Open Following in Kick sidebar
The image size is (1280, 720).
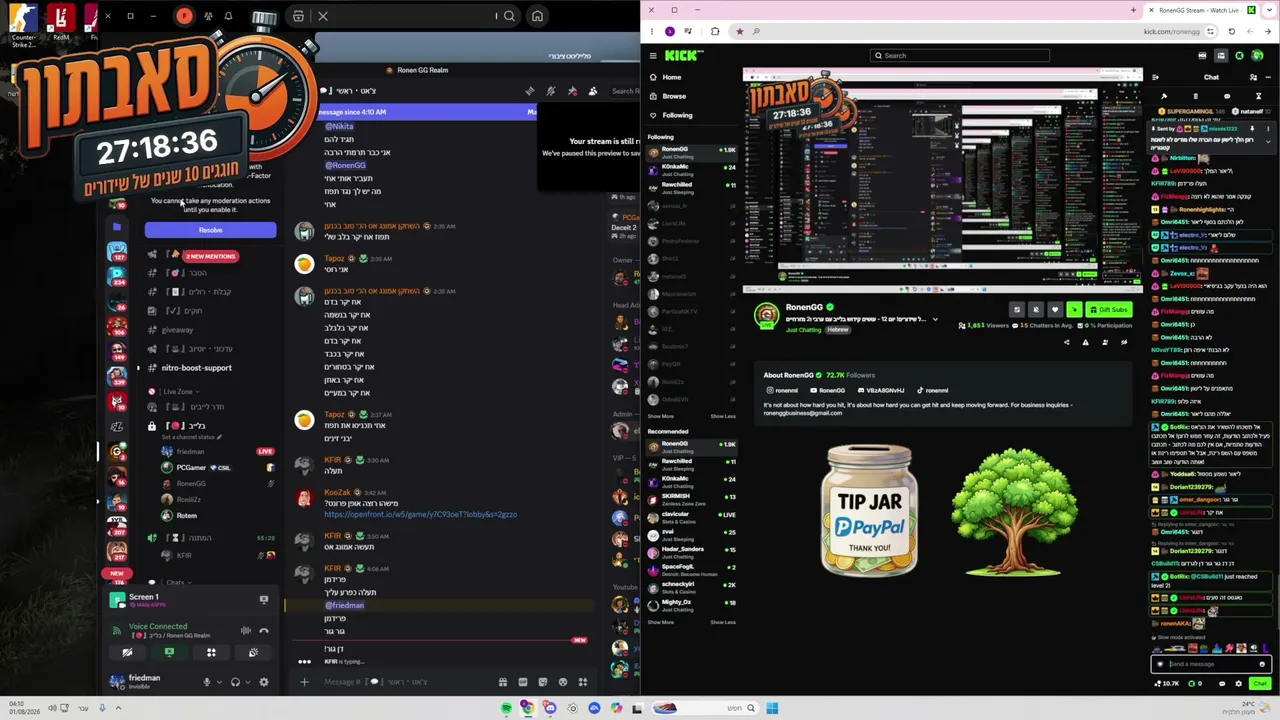pyautogui.click(x=677, y=115)
